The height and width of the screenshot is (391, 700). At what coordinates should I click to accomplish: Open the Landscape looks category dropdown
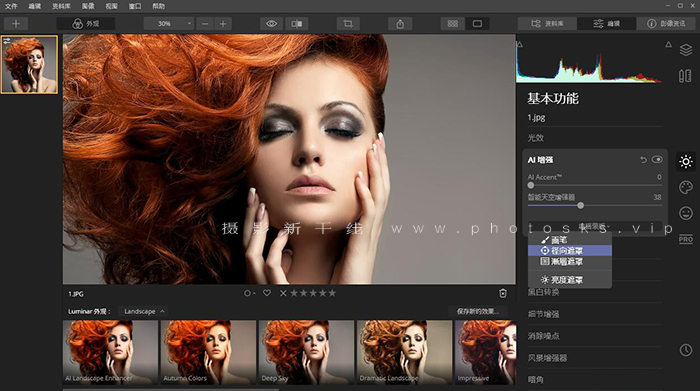coord(144,312)
